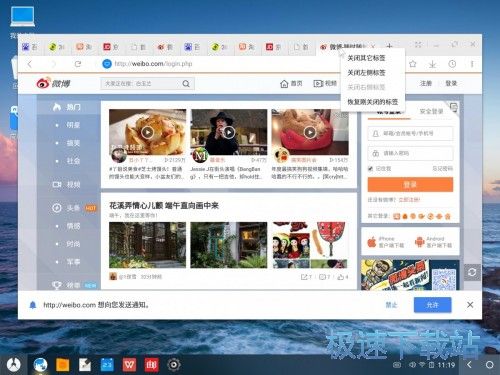
Task: Allow notifications with the blue 允许 button
Action: (x=432, y=305)
